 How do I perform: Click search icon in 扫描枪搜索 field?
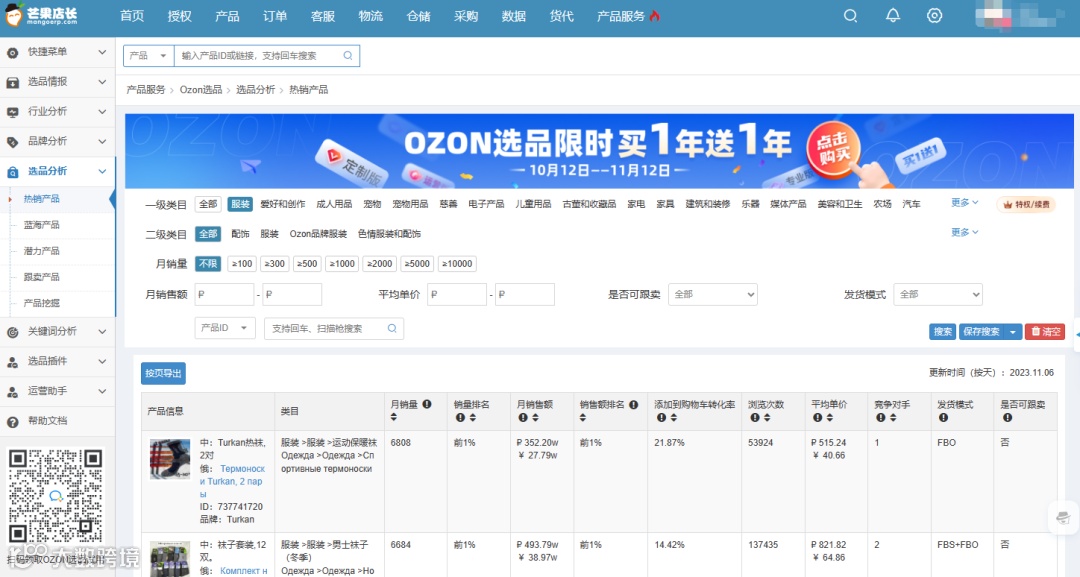pyautogui.click(x=392, y=328)
